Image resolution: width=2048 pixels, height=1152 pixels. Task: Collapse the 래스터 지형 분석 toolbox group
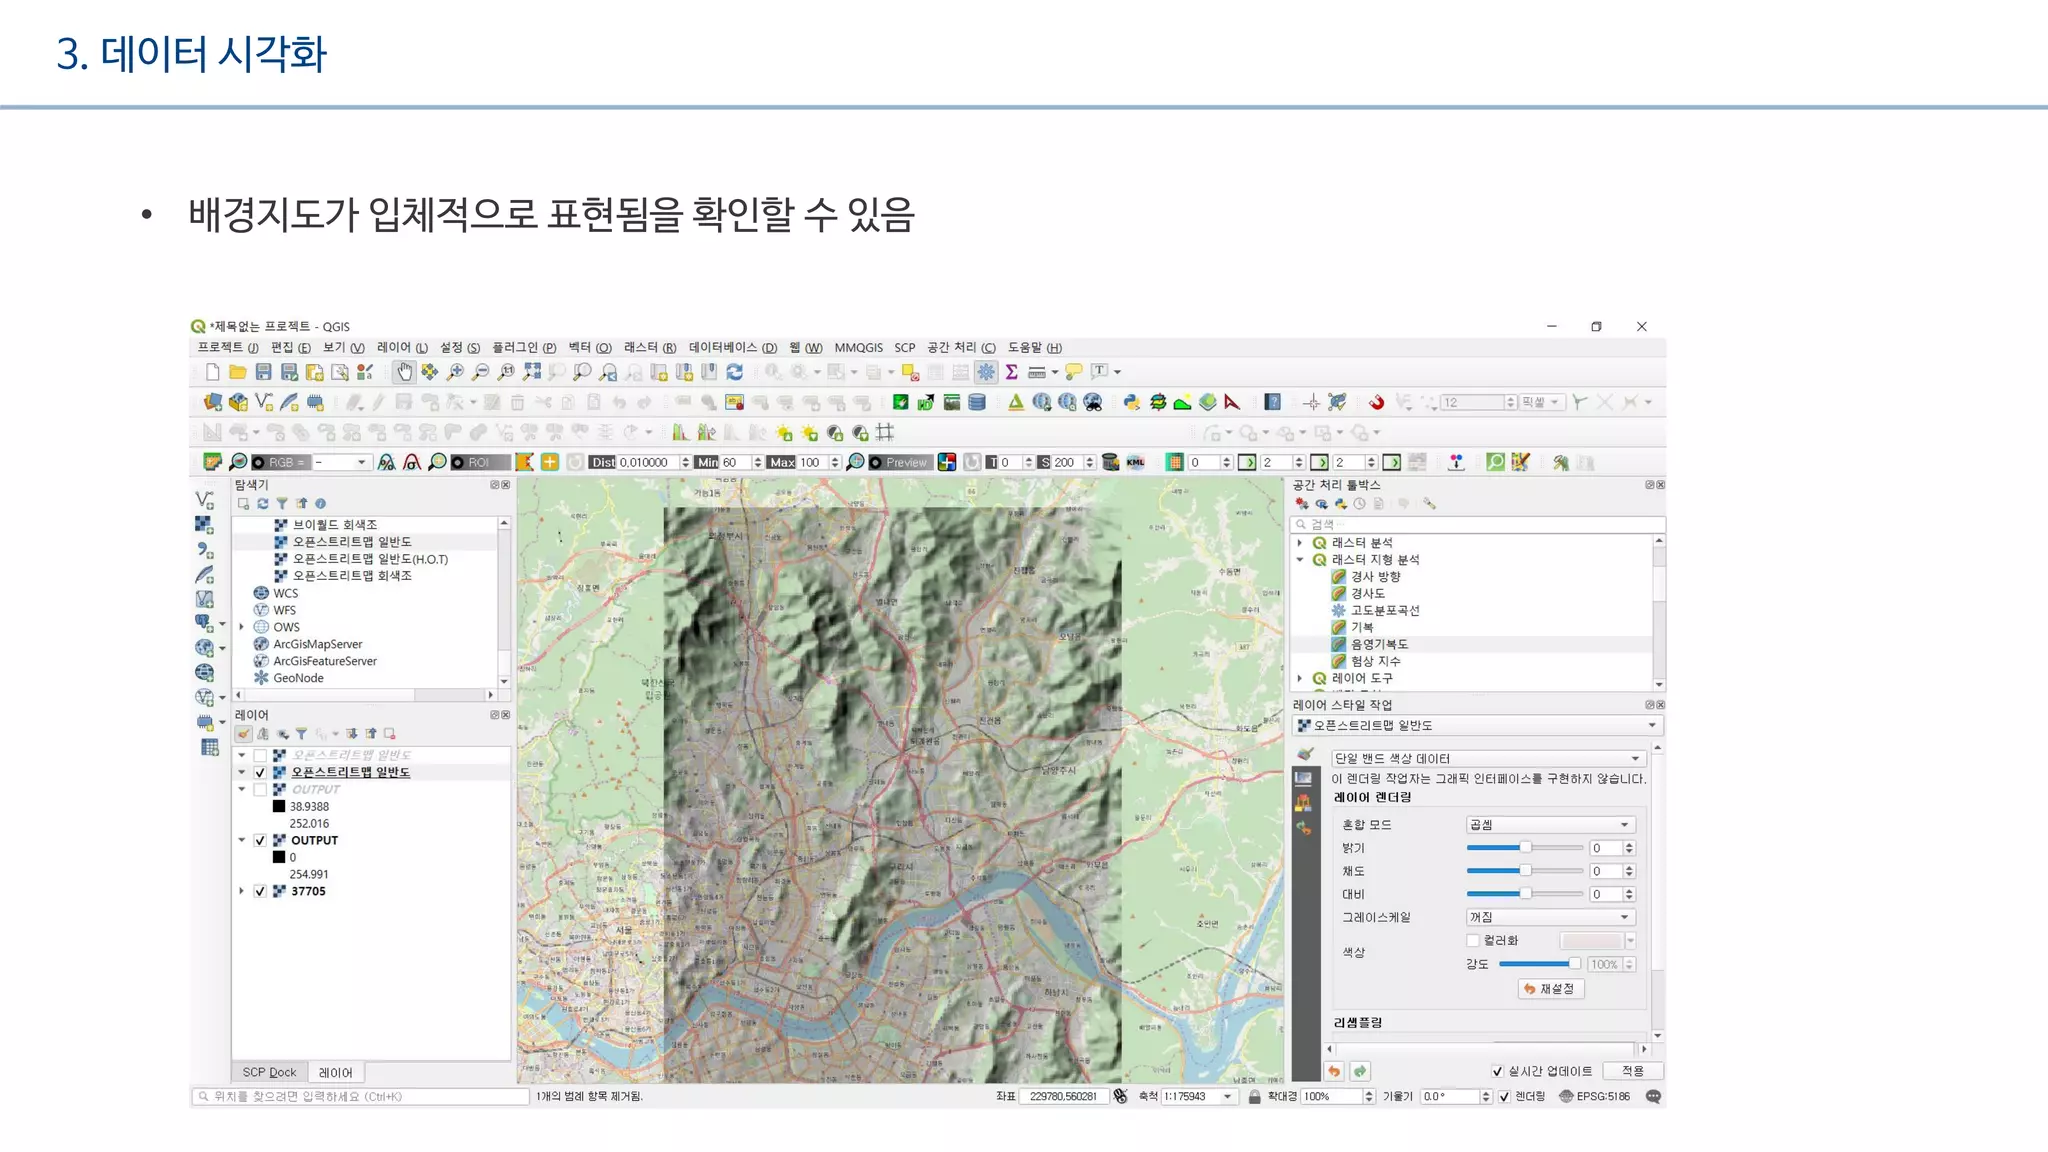[1300, 560]
